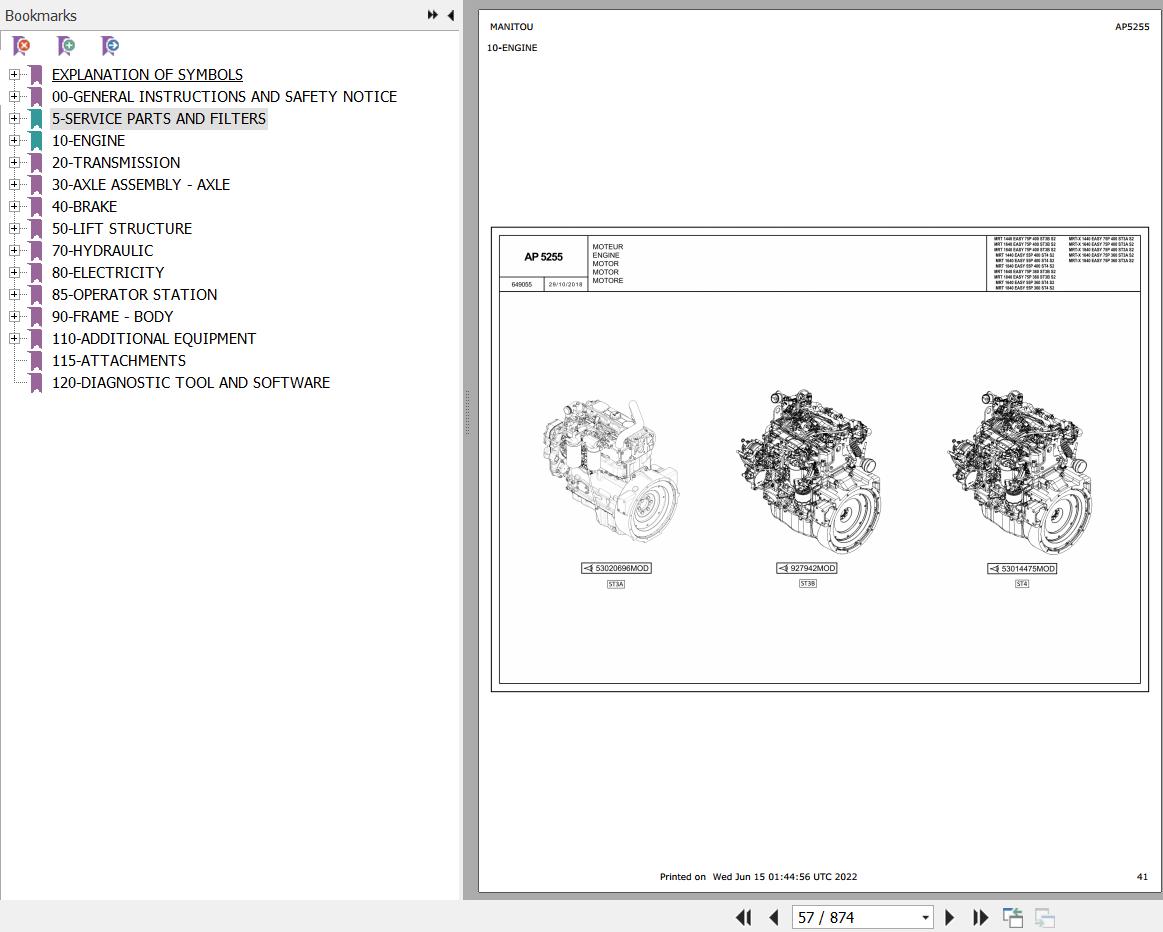Viewport: 1163px width, 932px height.
Task: Click the teal bookmark icon of 5-SERVICE PARTS
Action: (x=36, y=119)
